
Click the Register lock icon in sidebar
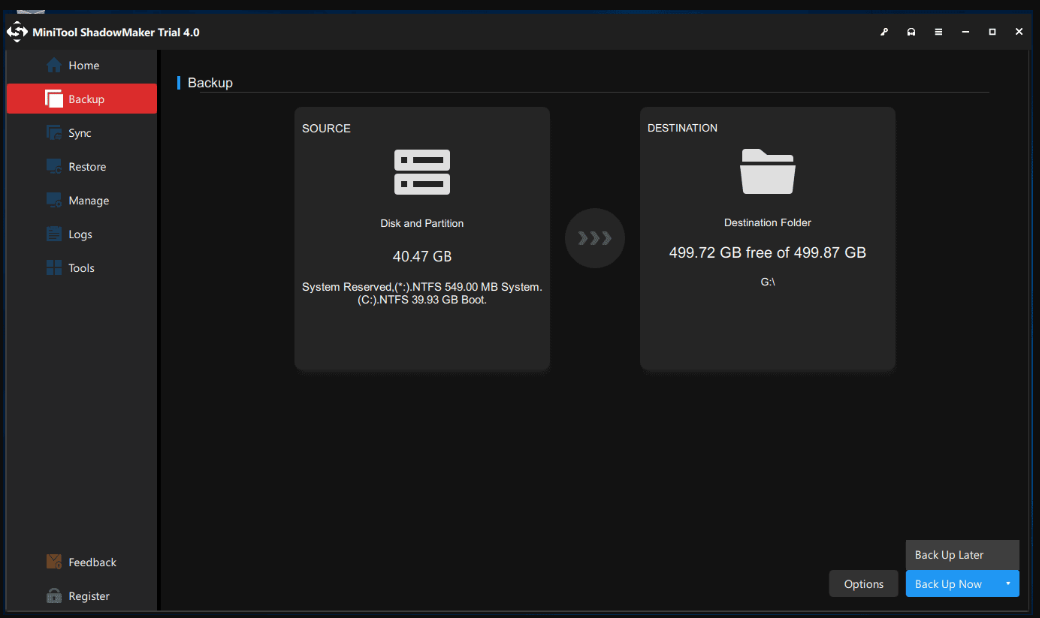point(54,596)
